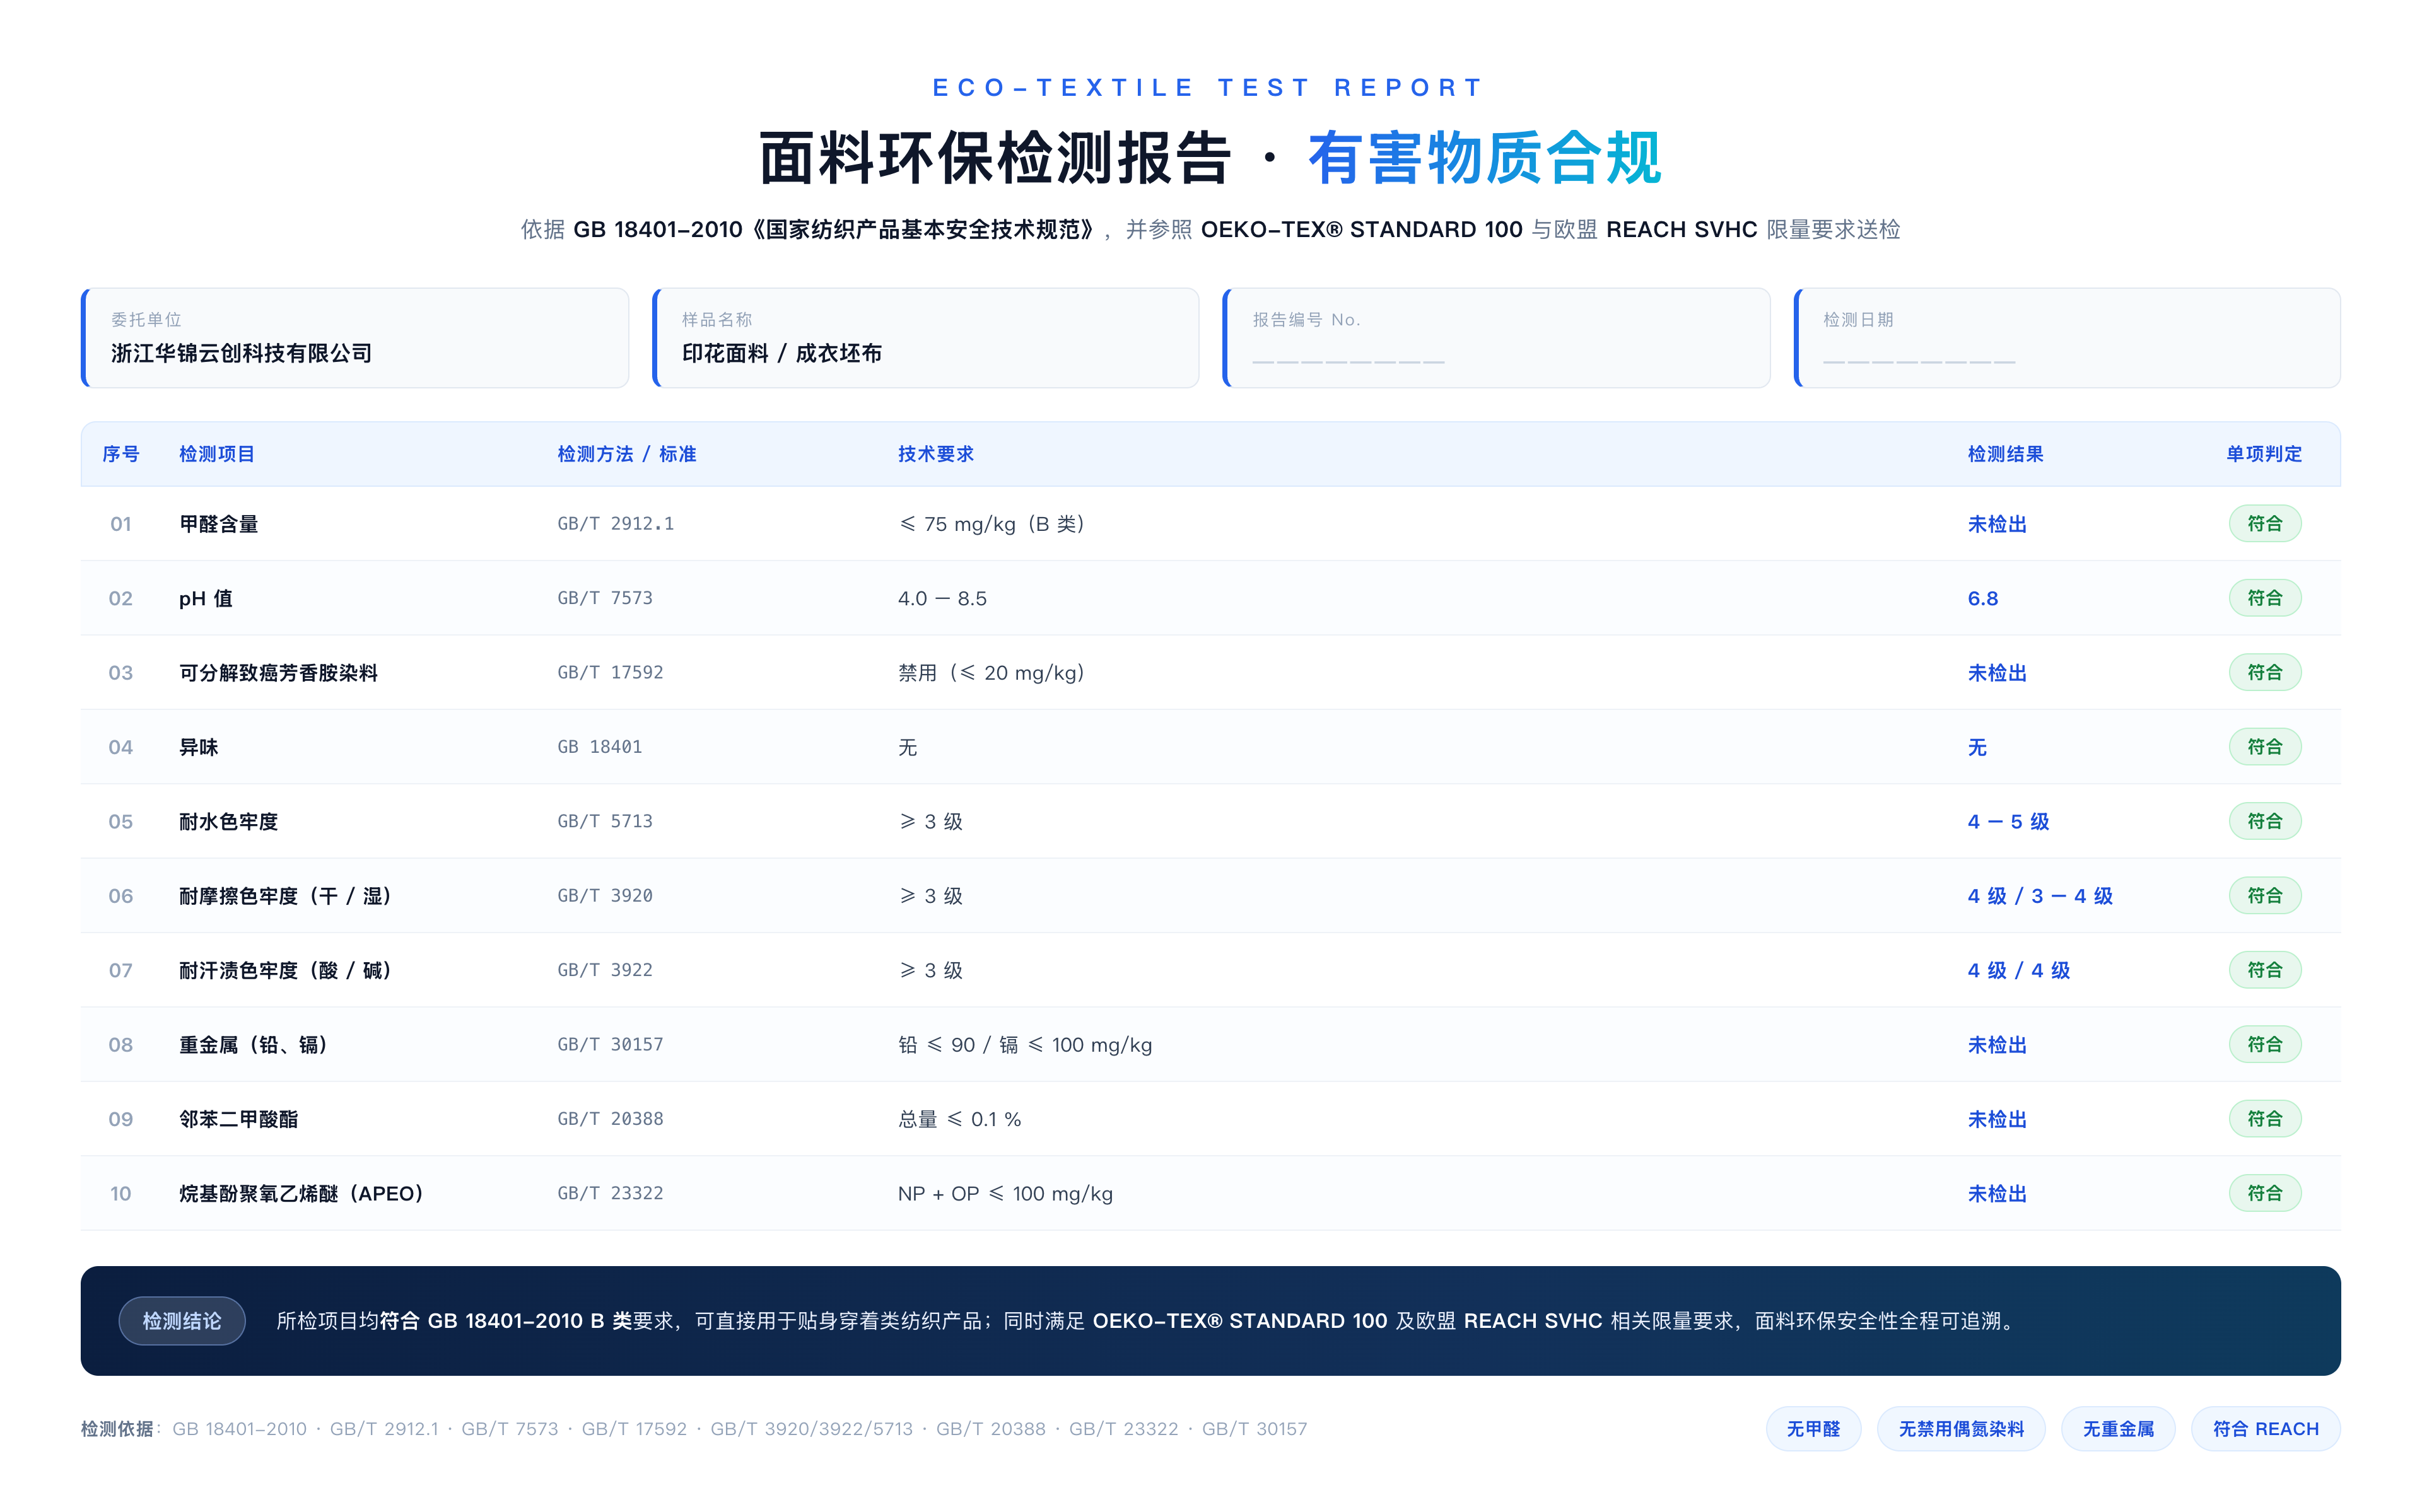Click requirement 铅 ≤ 90 / 镉 ≤ 100 mg/kg

1024,1045
